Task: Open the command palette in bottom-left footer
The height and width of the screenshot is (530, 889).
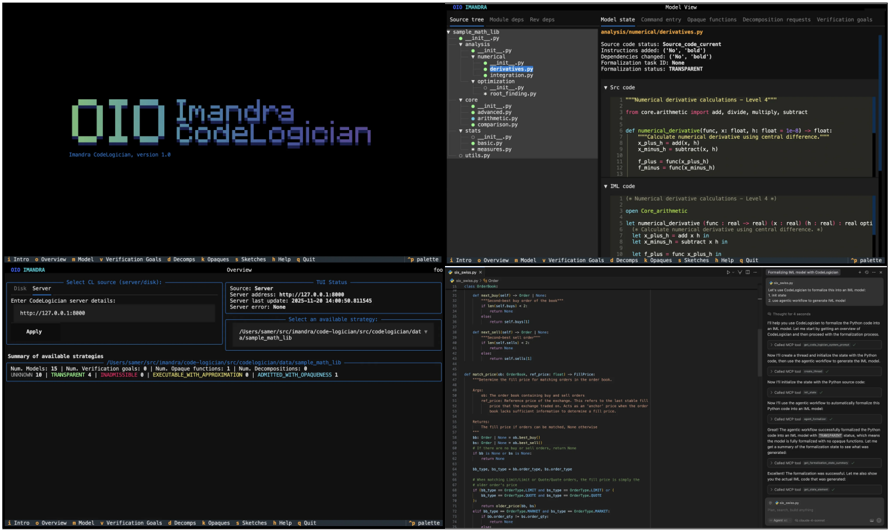Action: point(424,523)
